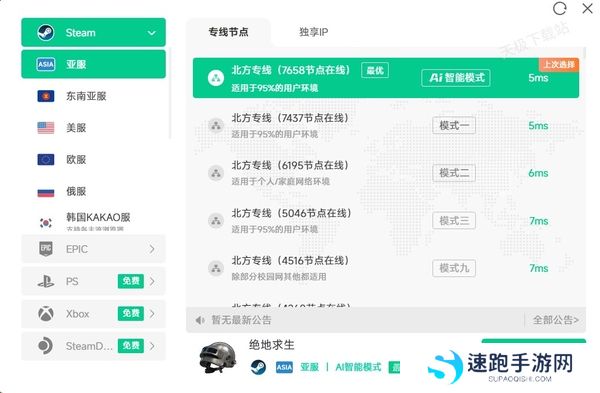Click the Steam icon below 绝地求生
This screenshot has width=600, height=393.
[258, 367]
